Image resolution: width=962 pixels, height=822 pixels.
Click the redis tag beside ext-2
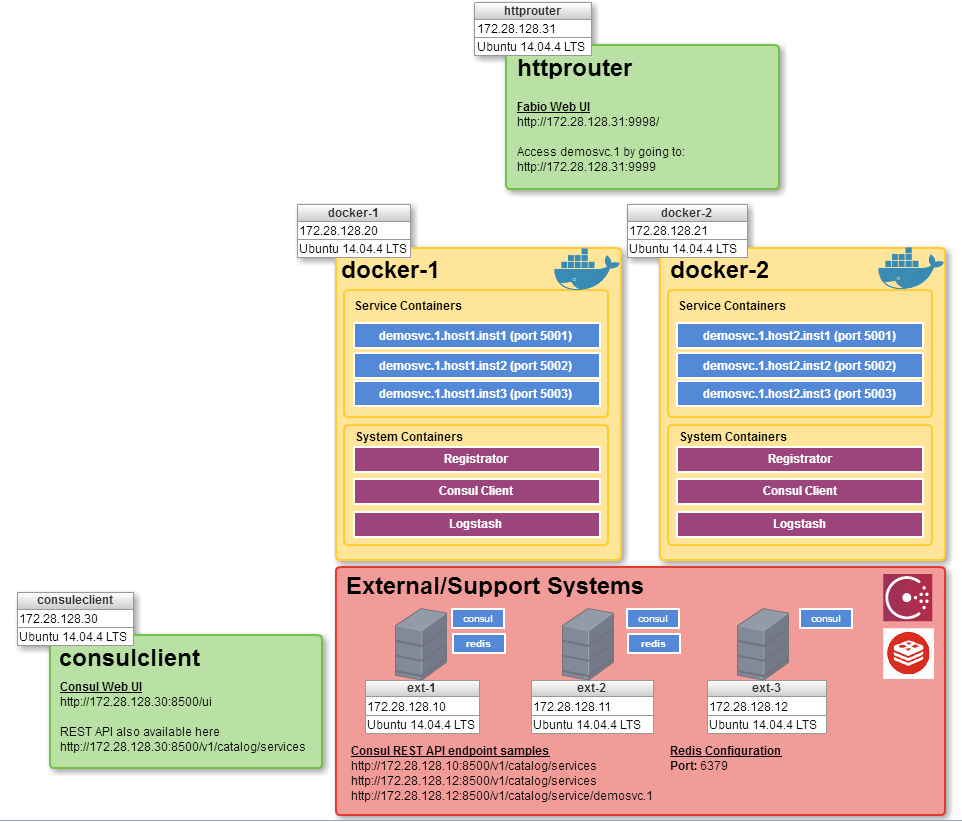[653, 644]
